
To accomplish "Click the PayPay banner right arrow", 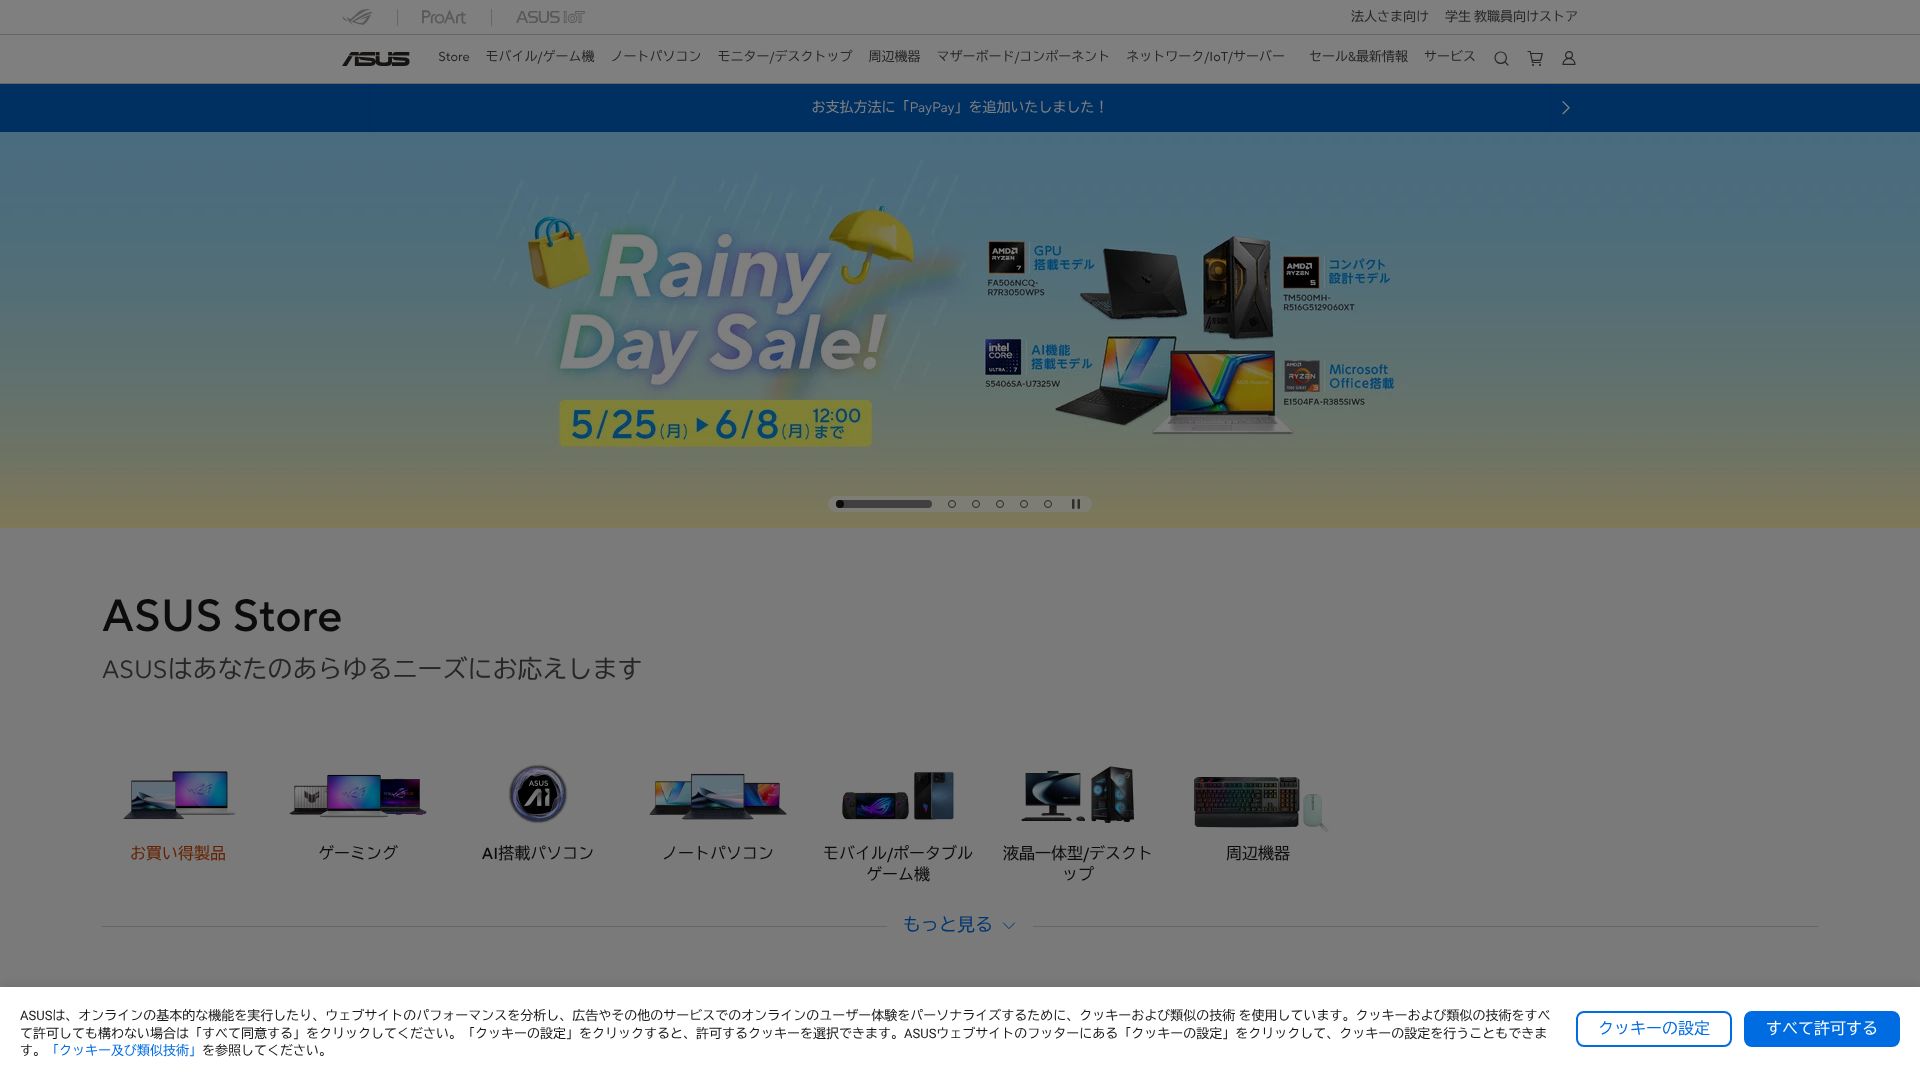I will point(1566,108).
